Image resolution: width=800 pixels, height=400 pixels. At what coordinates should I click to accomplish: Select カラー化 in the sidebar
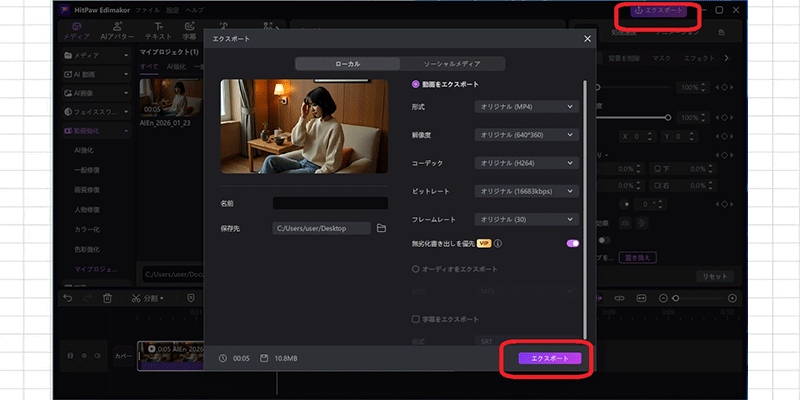(x=87, y=230)
